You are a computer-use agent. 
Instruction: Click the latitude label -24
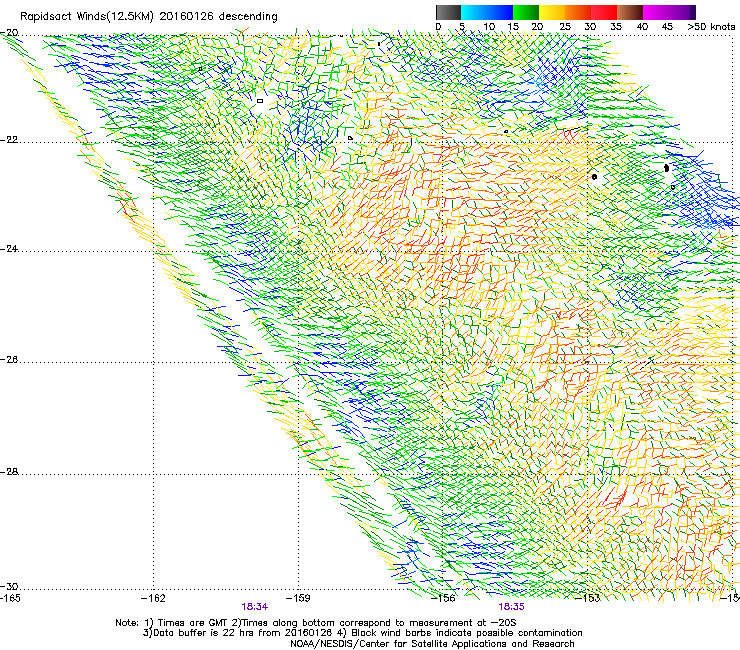[9, 248]
